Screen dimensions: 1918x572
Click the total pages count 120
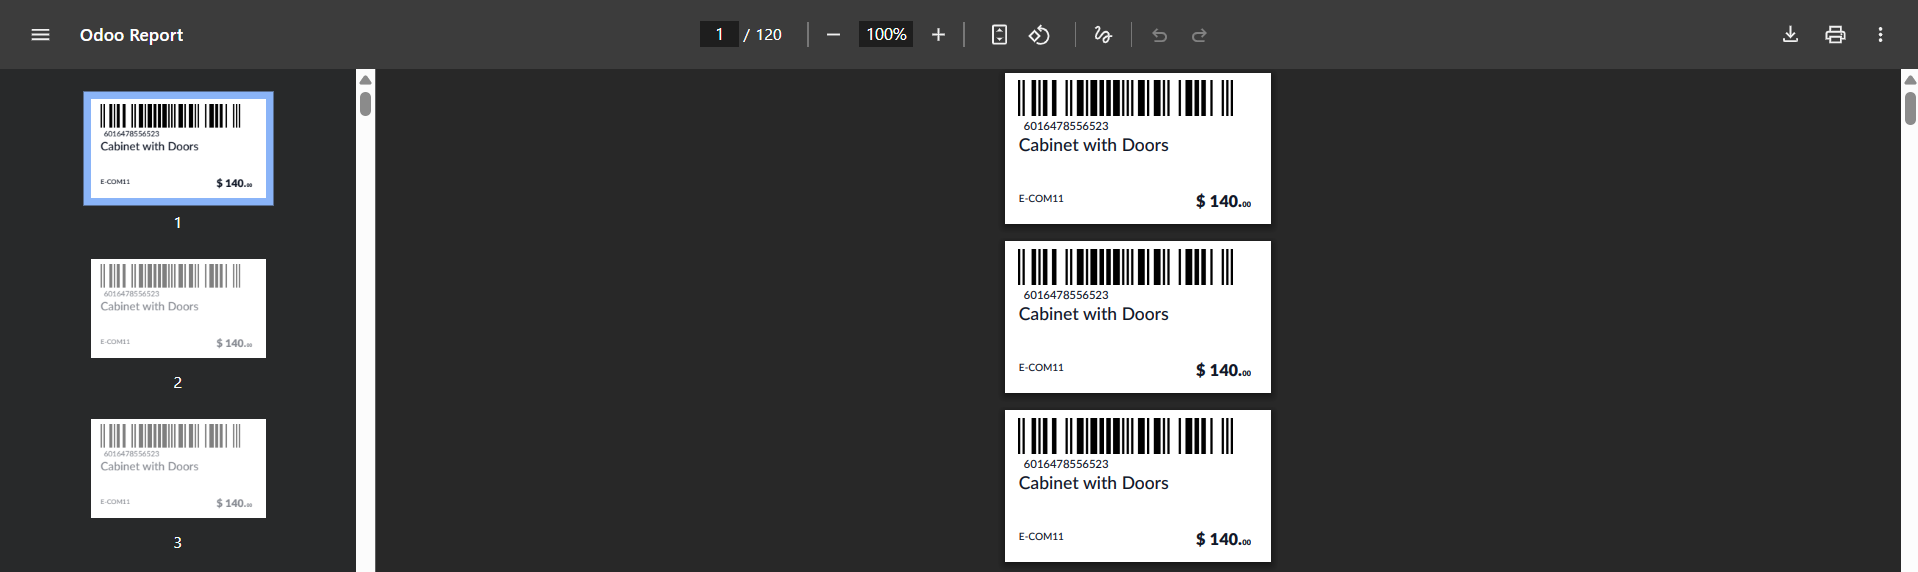tap(769, 35)
